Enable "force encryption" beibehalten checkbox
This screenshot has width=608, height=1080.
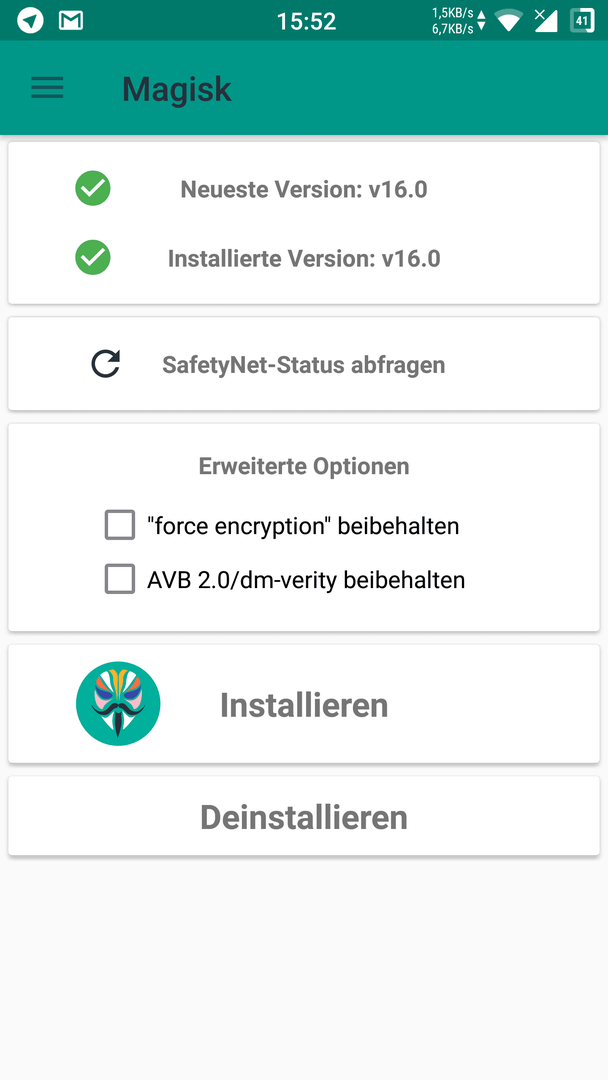click(x=120, y=526)
